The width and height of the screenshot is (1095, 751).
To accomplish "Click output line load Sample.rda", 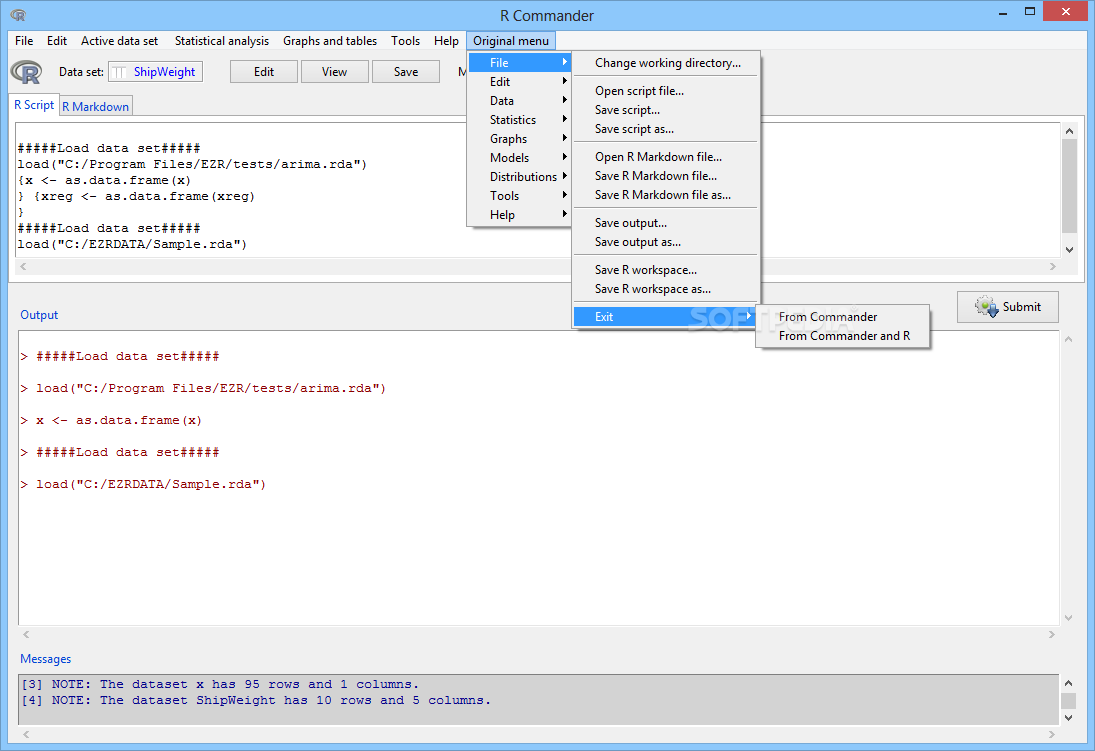I will (x=143, y=484).
